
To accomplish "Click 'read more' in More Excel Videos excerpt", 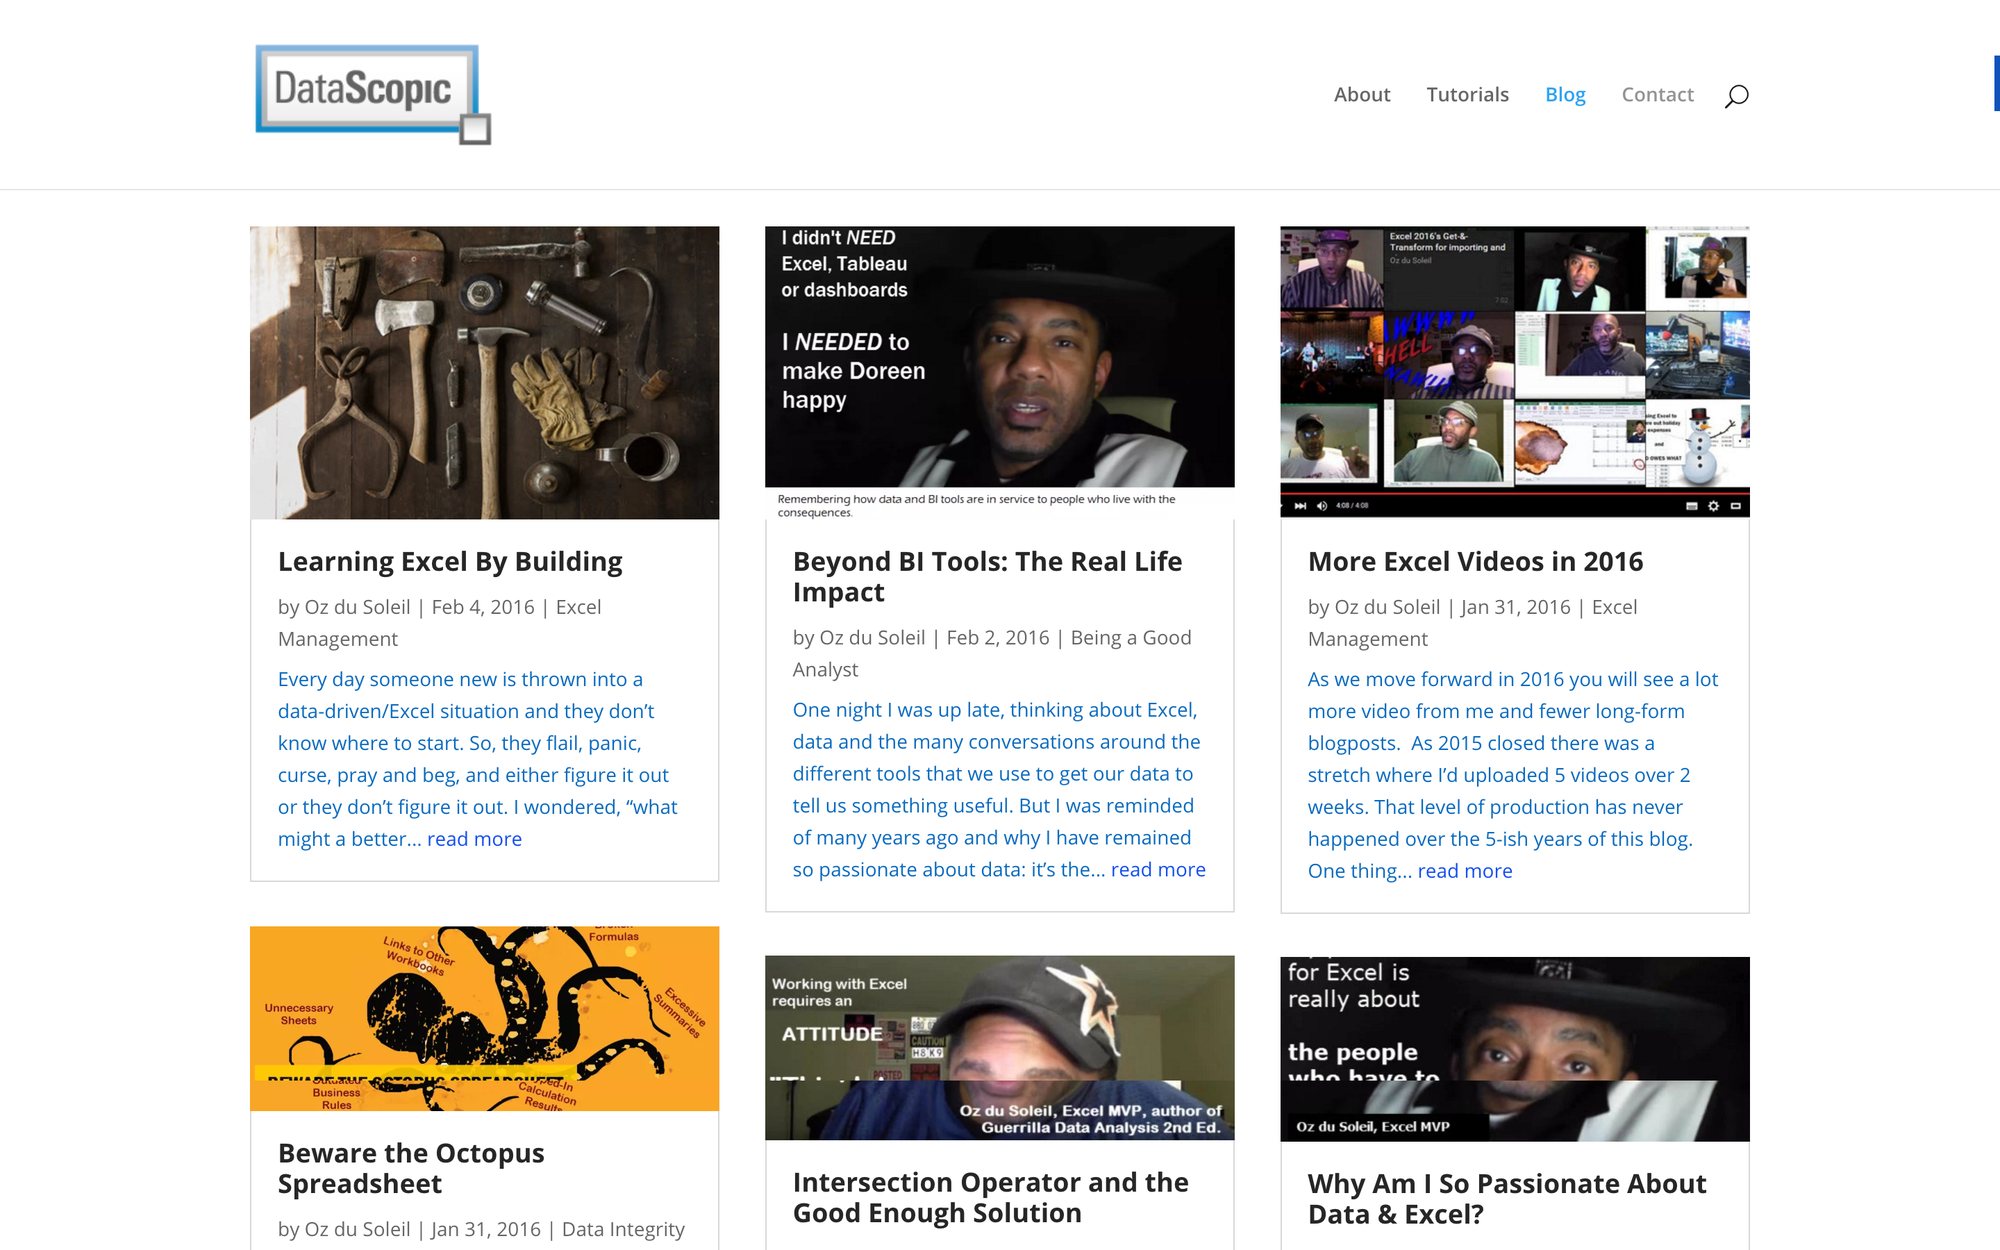I will 1465,871.
